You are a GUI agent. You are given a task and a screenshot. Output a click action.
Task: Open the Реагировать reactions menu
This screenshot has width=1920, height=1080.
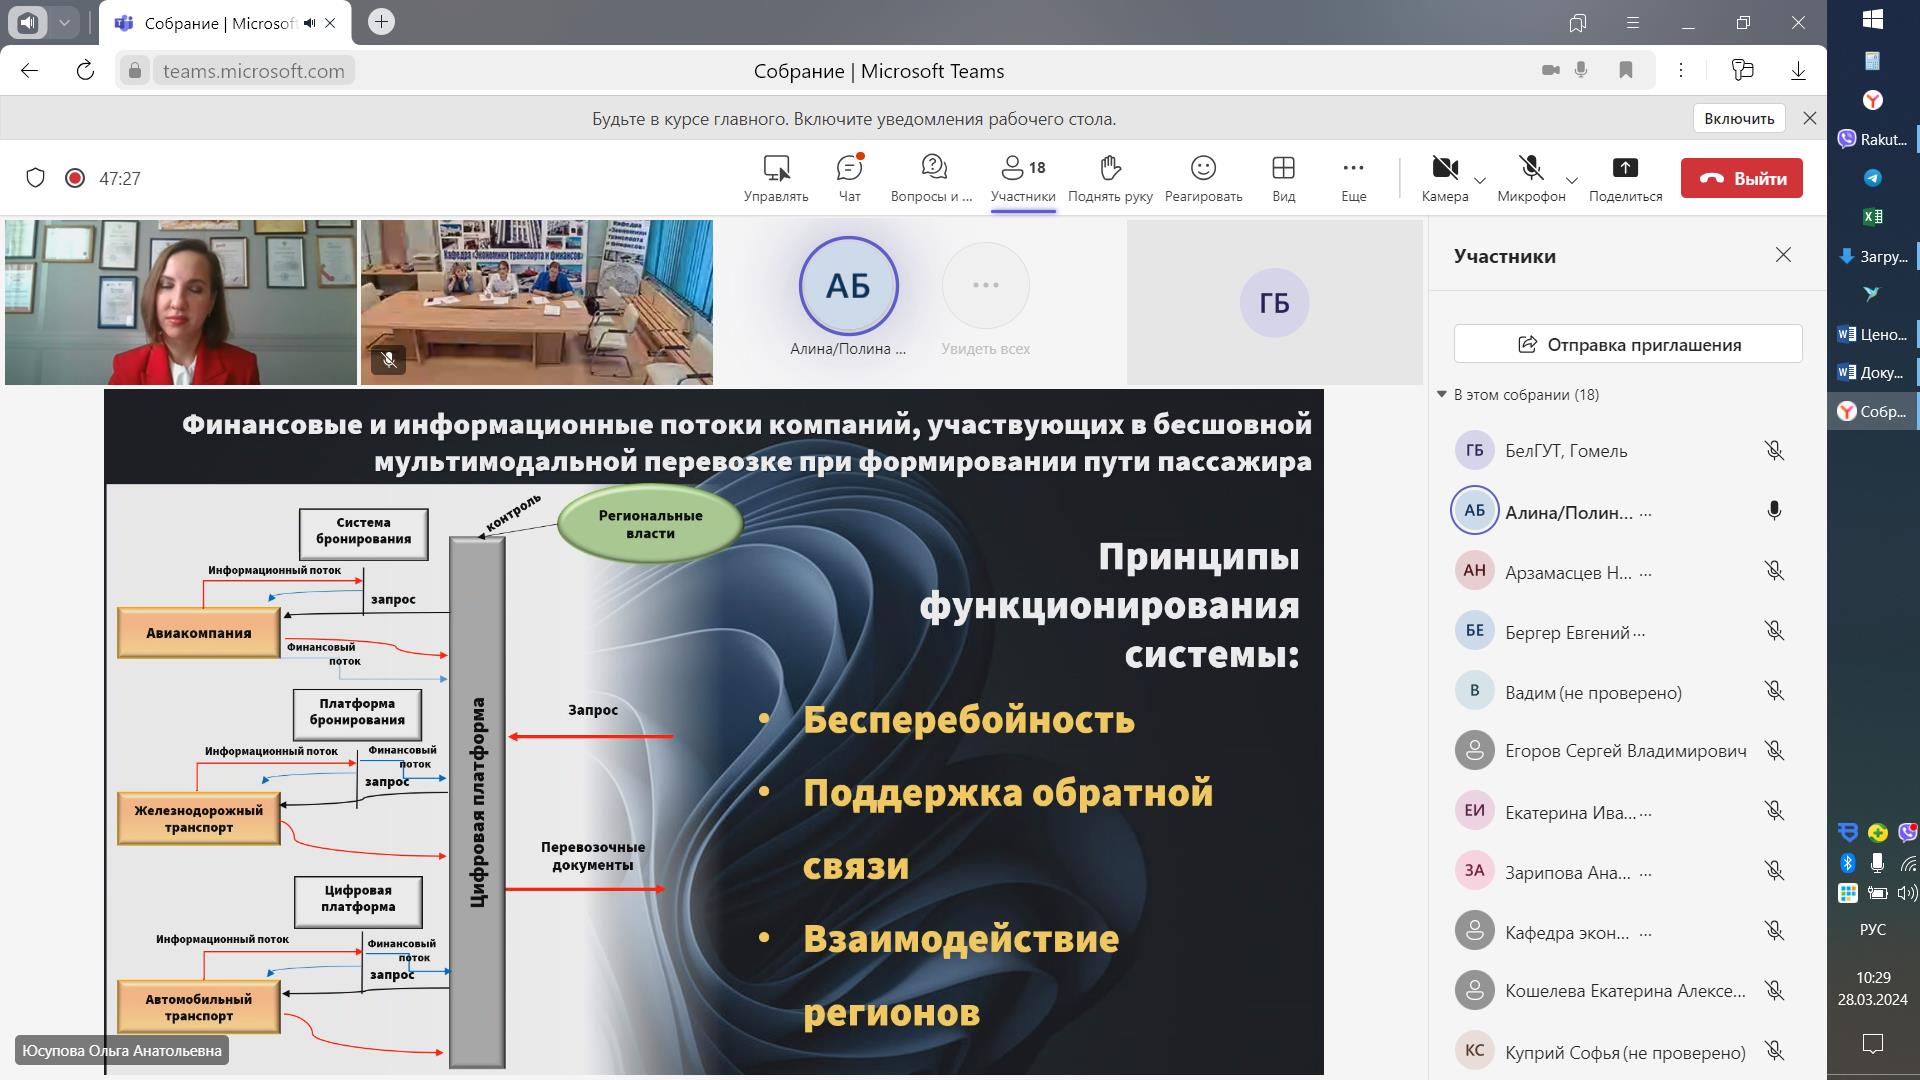[x=1203, y=179]
